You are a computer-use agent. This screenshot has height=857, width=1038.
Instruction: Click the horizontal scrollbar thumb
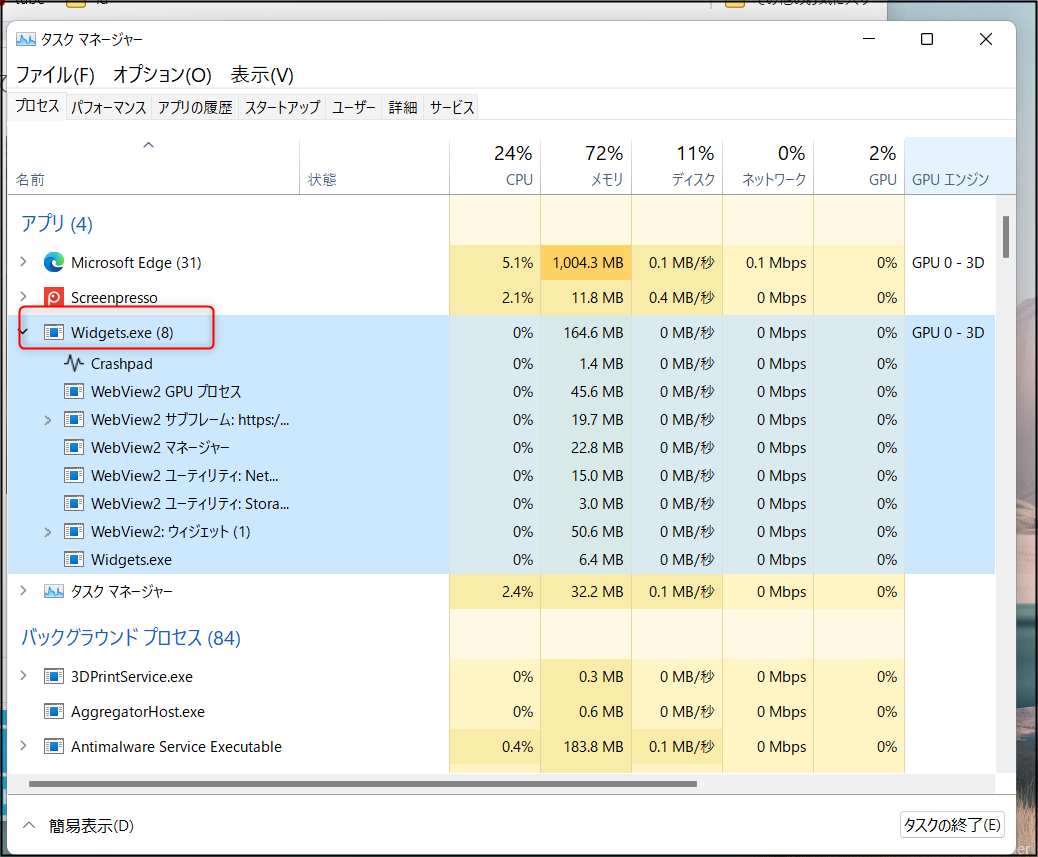pyautogui.click(x=363, y=784)
